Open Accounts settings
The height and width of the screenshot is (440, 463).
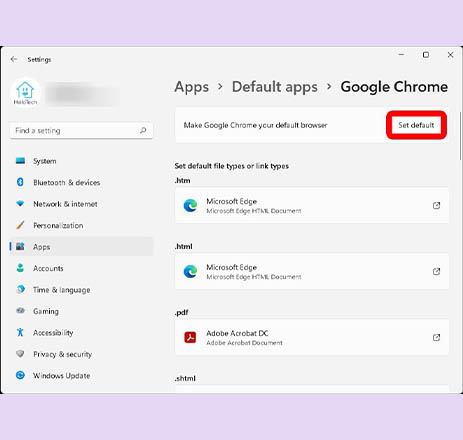[82, 268]
